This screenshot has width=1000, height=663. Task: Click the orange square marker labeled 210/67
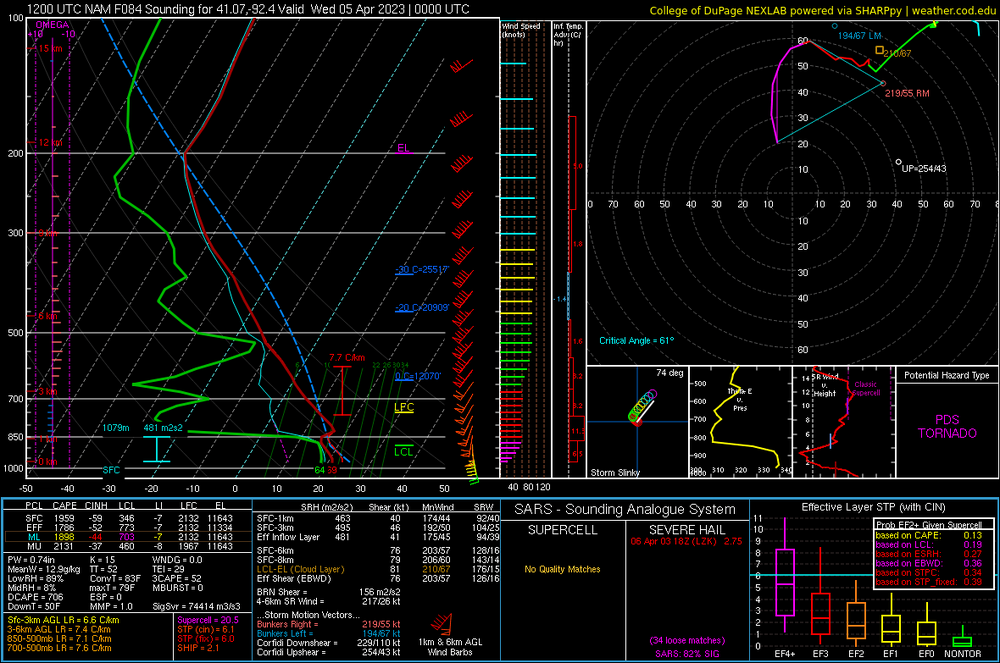point(879,50)
